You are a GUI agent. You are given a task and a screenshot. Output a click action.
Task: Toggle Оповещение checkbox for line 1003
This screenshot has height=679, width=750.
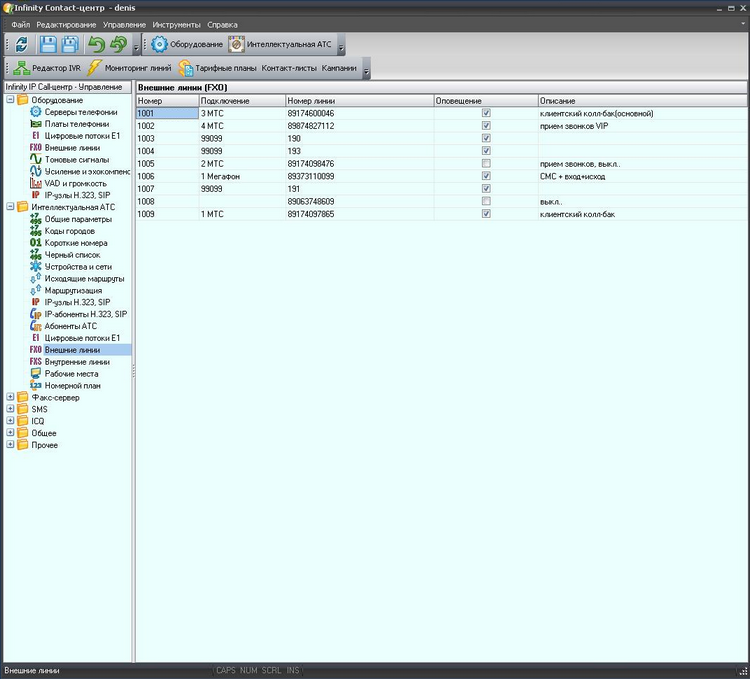[x=486, y=138]
